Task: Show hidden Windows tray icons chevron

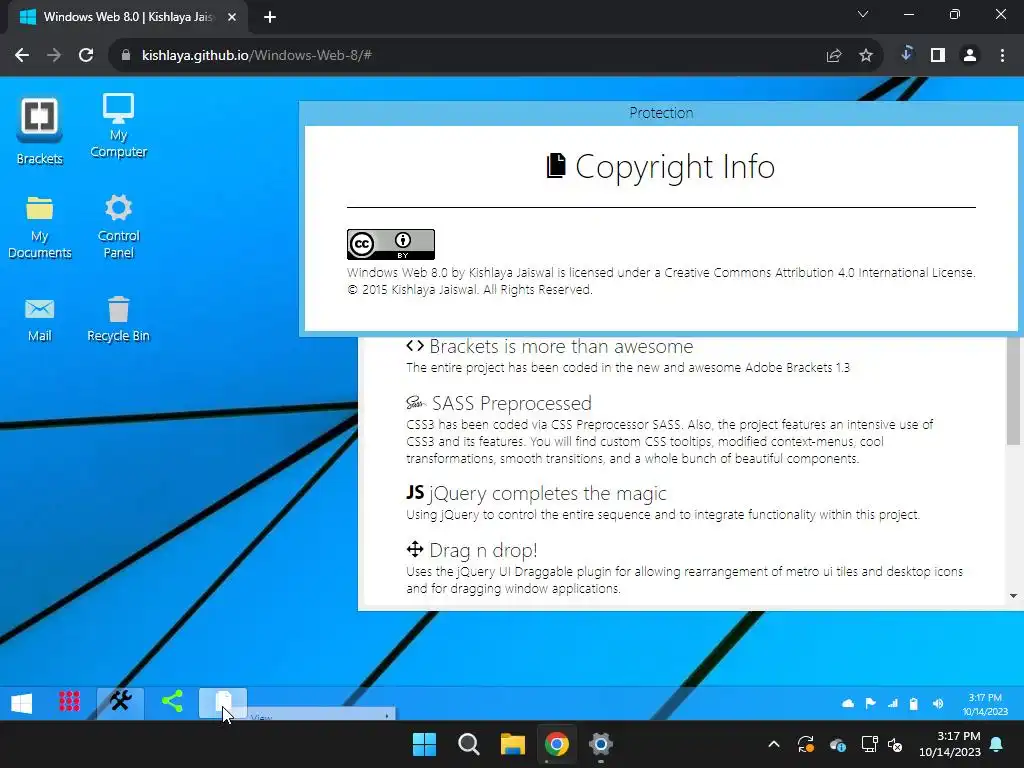Action: coord(774,744)
